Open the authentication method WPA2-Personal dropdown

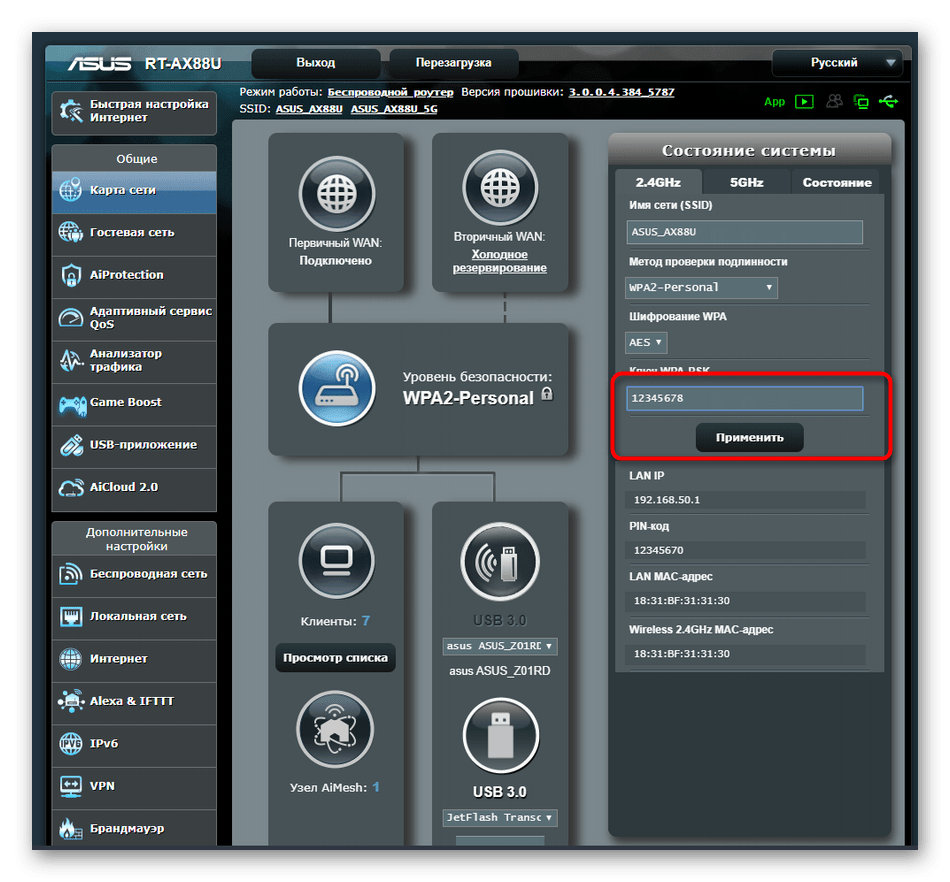pos(701,288)
